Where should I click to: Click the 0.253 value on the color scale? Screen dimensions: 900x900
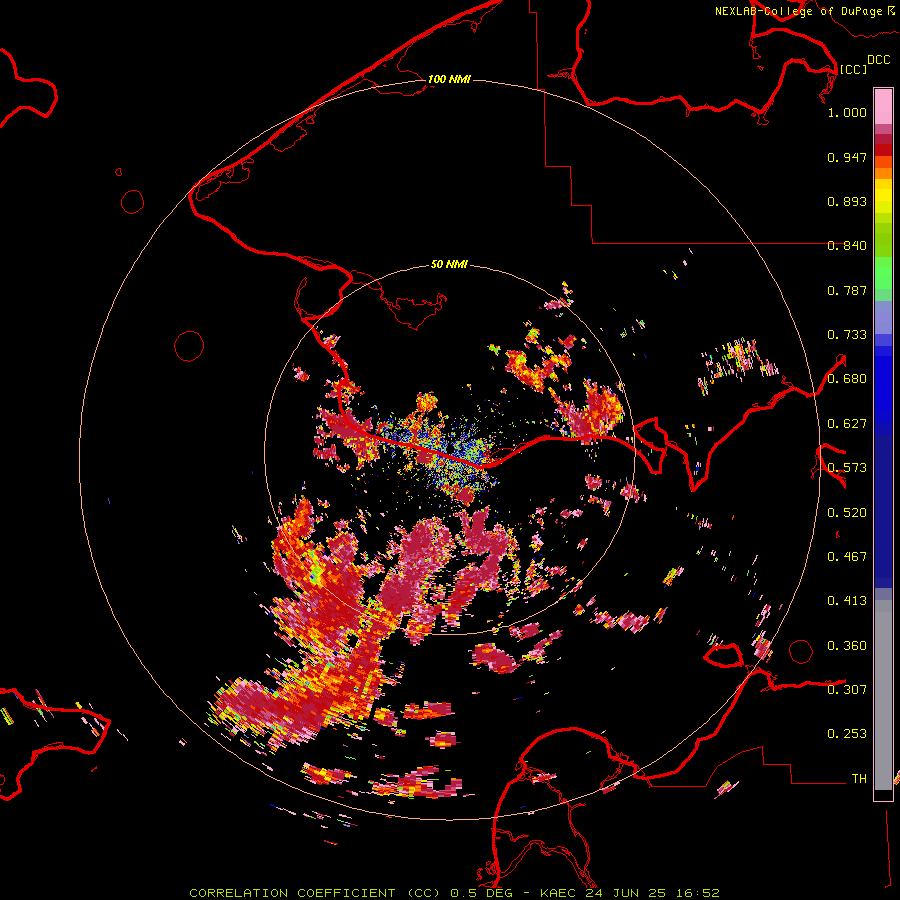click(847, 734)
